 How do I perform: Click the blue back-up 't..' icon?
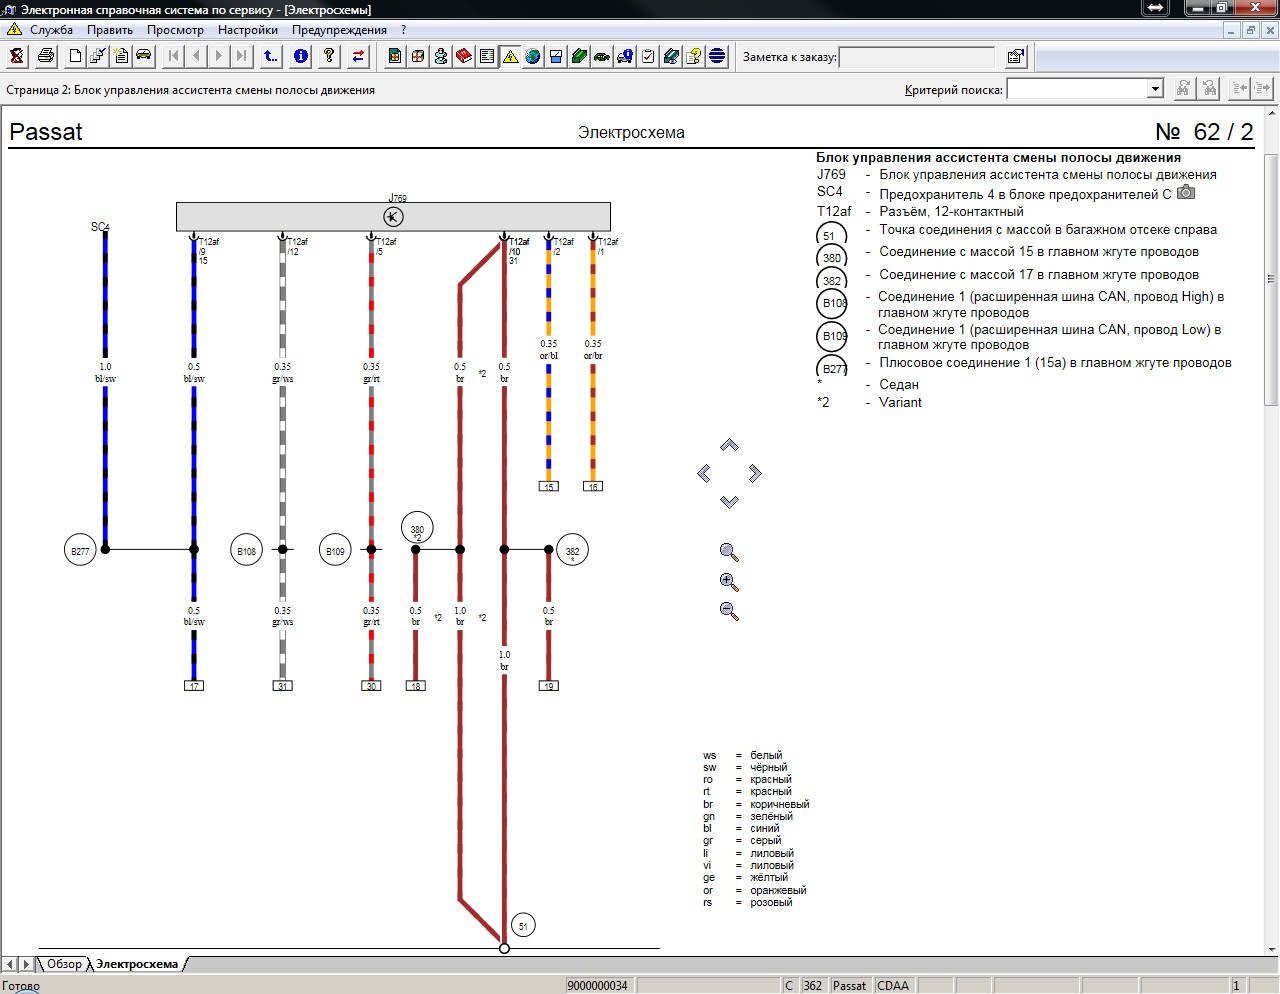pos(271,57)
